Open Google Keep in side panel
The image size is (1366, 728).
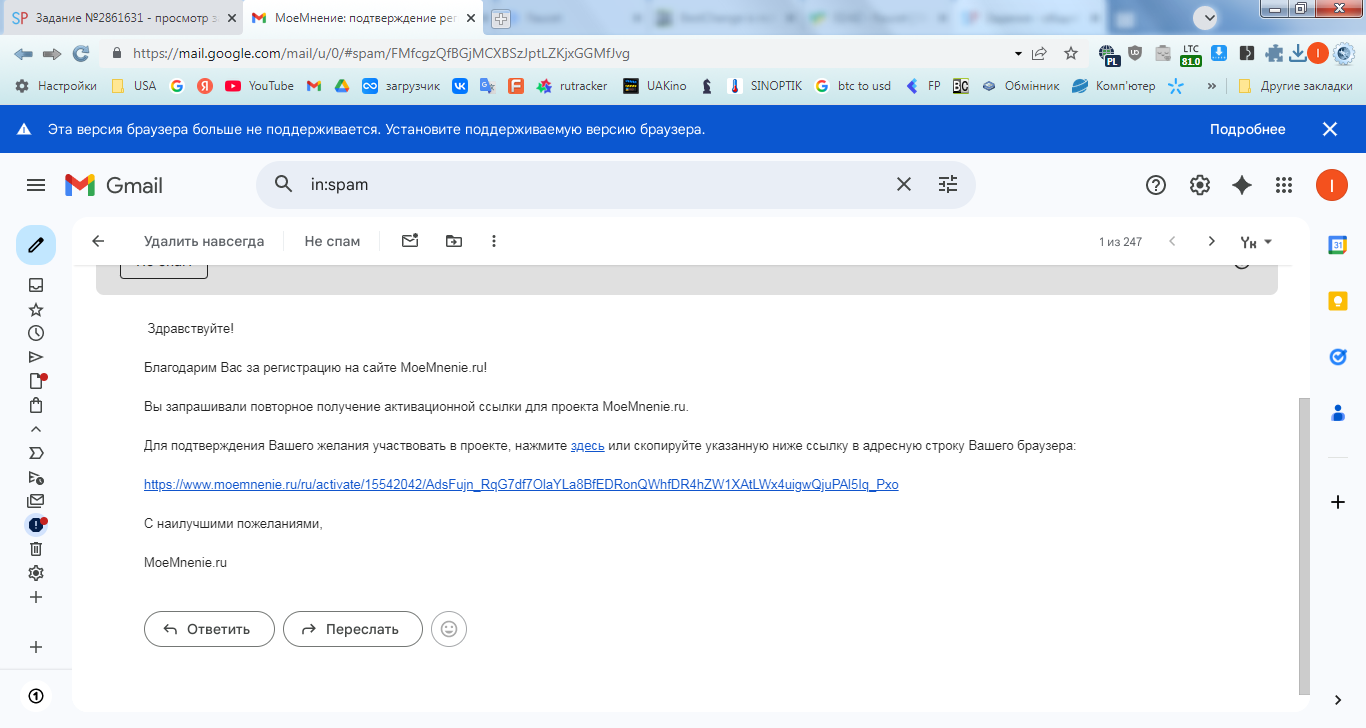coord(1338,301)
